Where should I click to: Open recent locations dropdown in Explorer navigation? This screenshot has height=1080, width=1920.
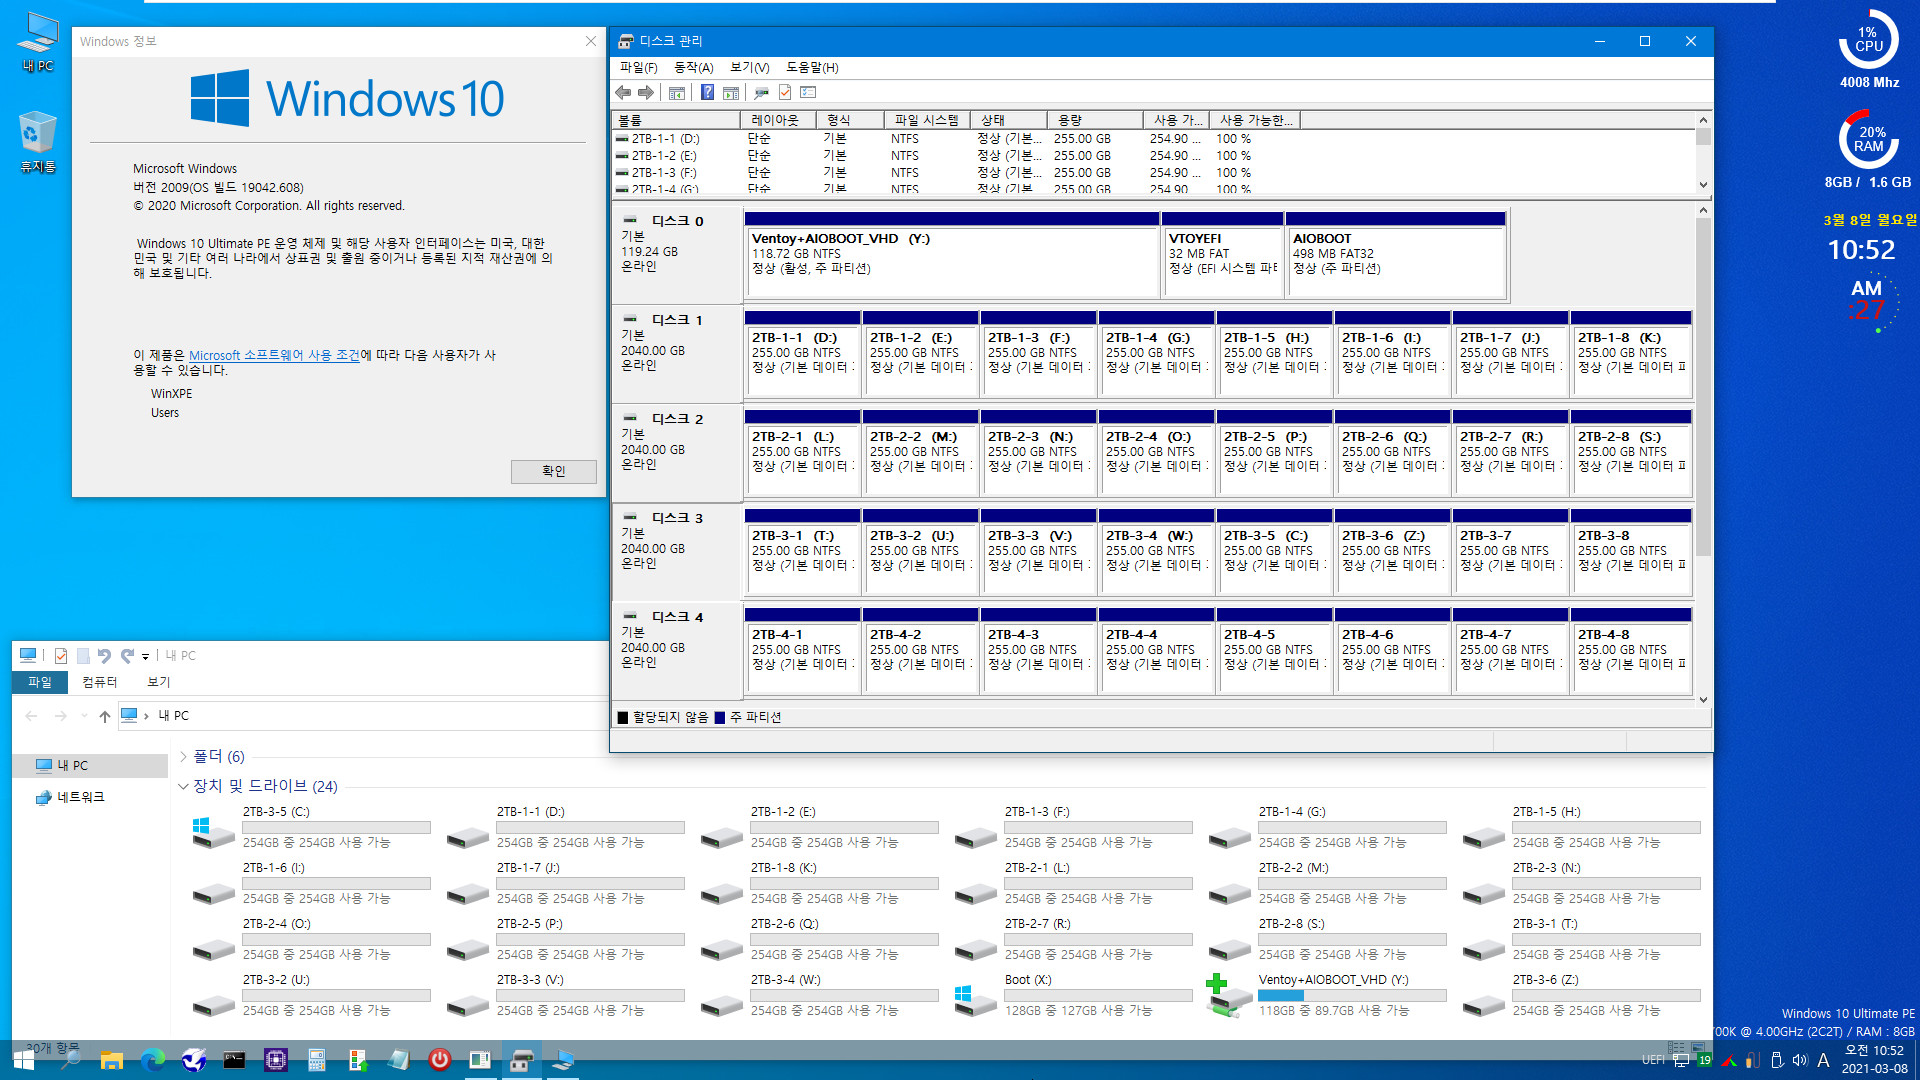click(x=84, y=716)
